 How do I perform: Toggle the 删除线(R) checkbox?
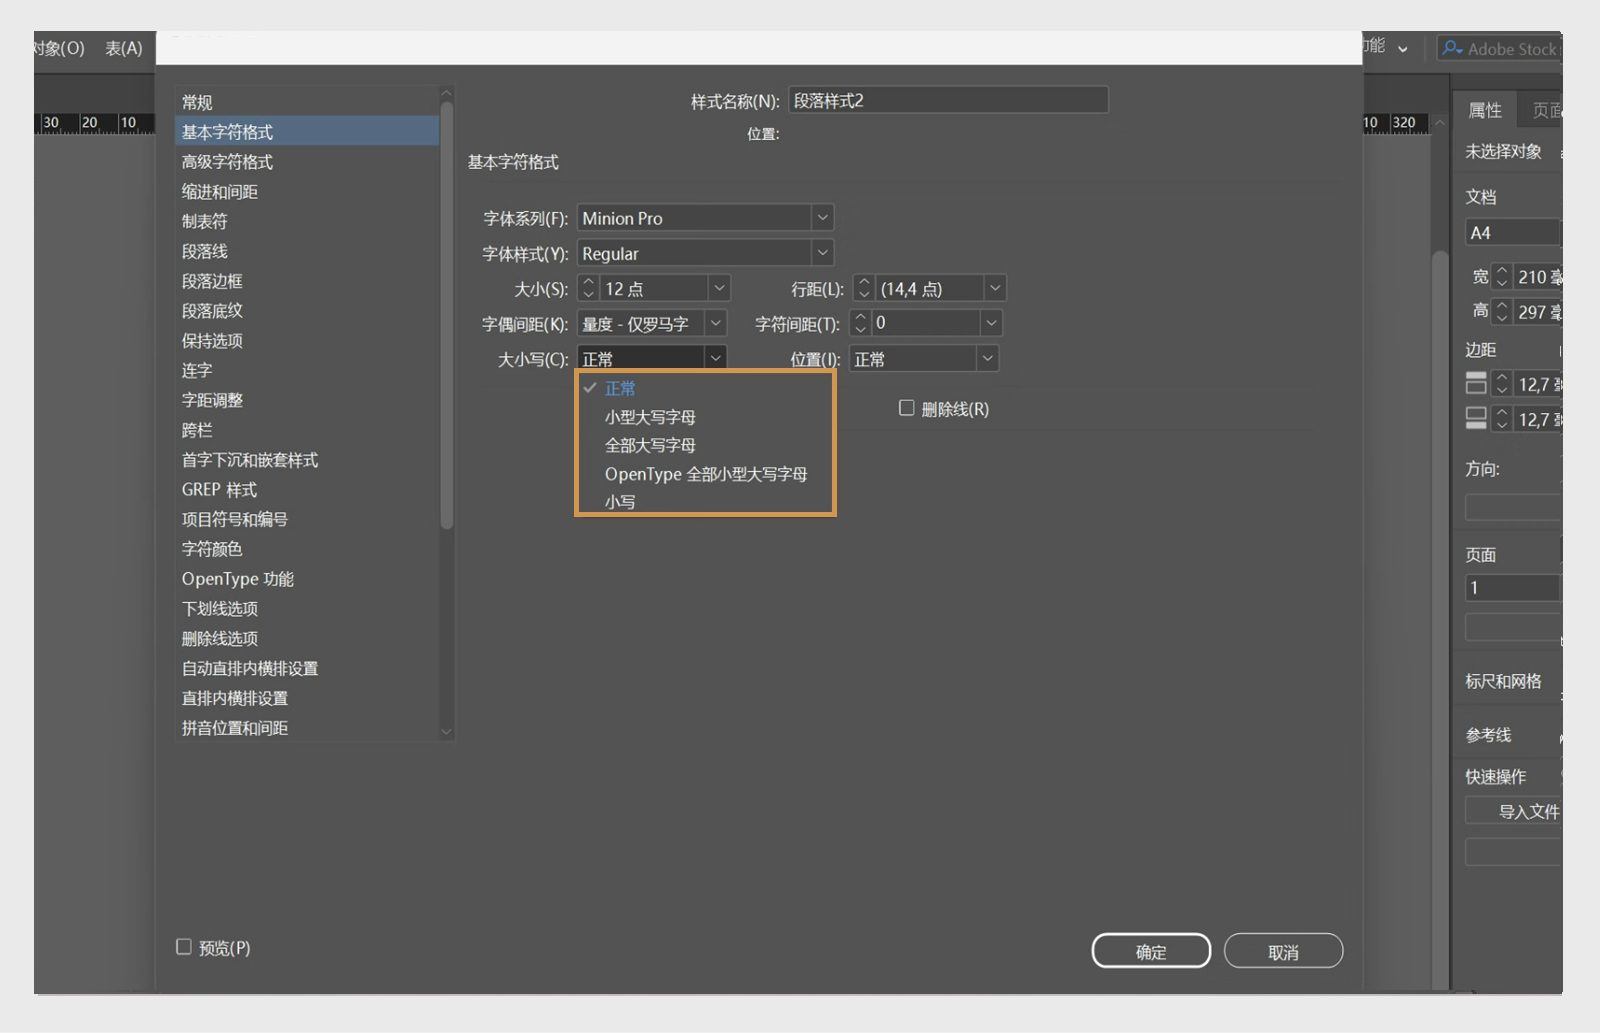click(x=907, y=408)
